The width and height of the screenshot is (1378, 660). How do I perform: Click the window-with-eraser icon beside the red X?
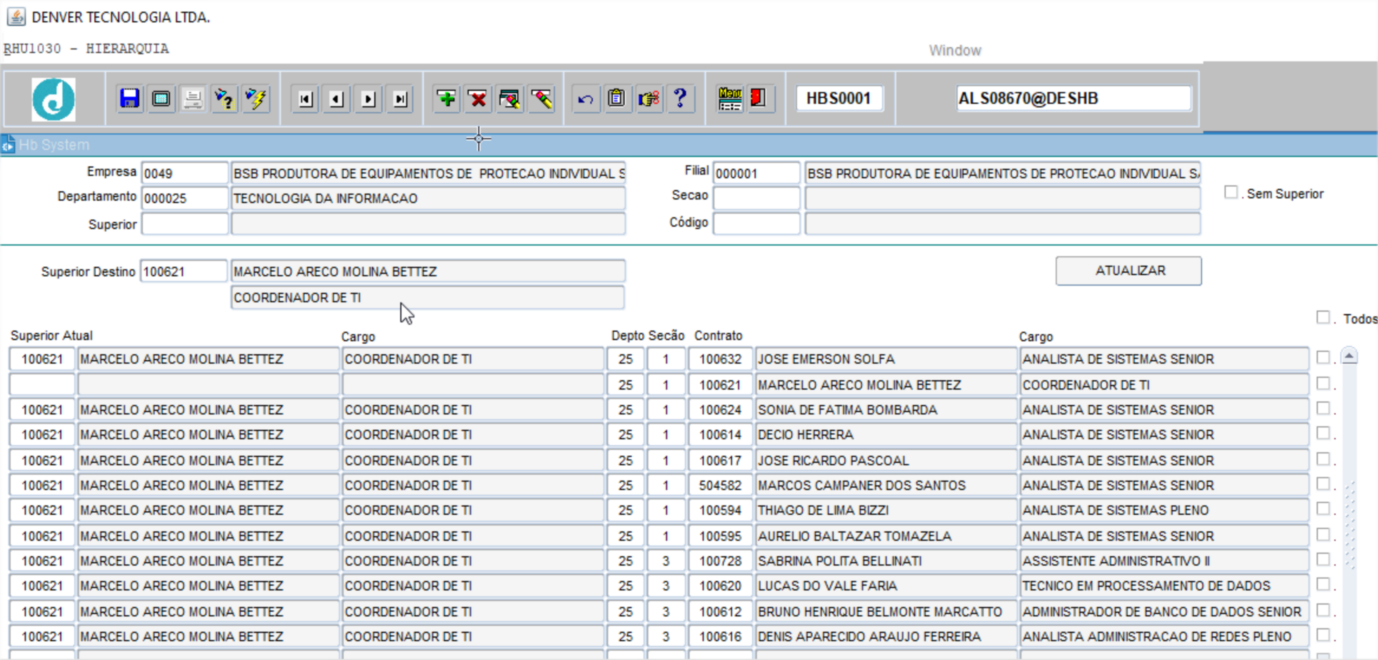pyautogui.click(x=510, y=99)
